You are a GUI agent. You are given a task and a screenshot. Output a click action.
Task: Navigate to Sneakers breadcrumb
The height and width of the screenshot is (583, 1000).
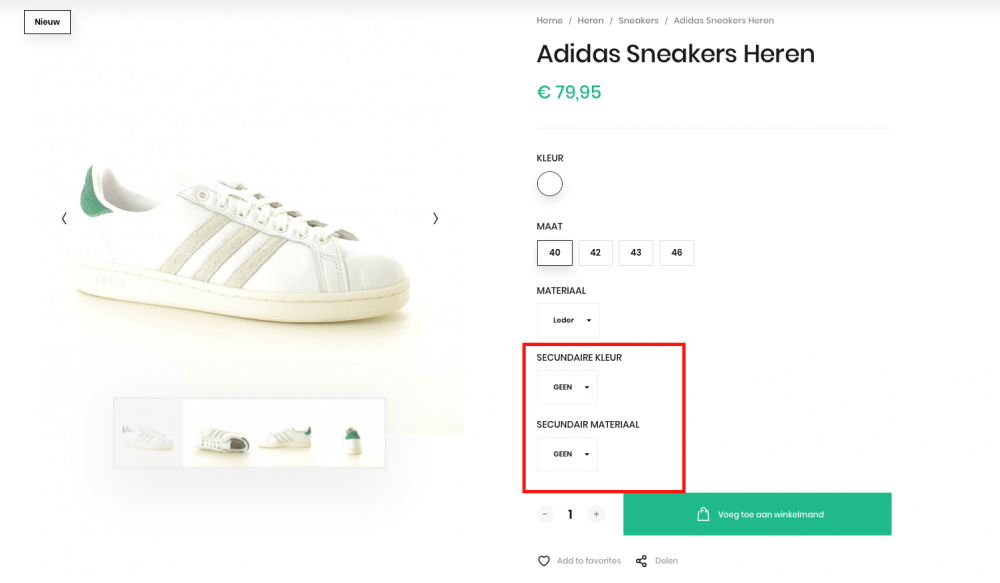[x=638, y=21]
